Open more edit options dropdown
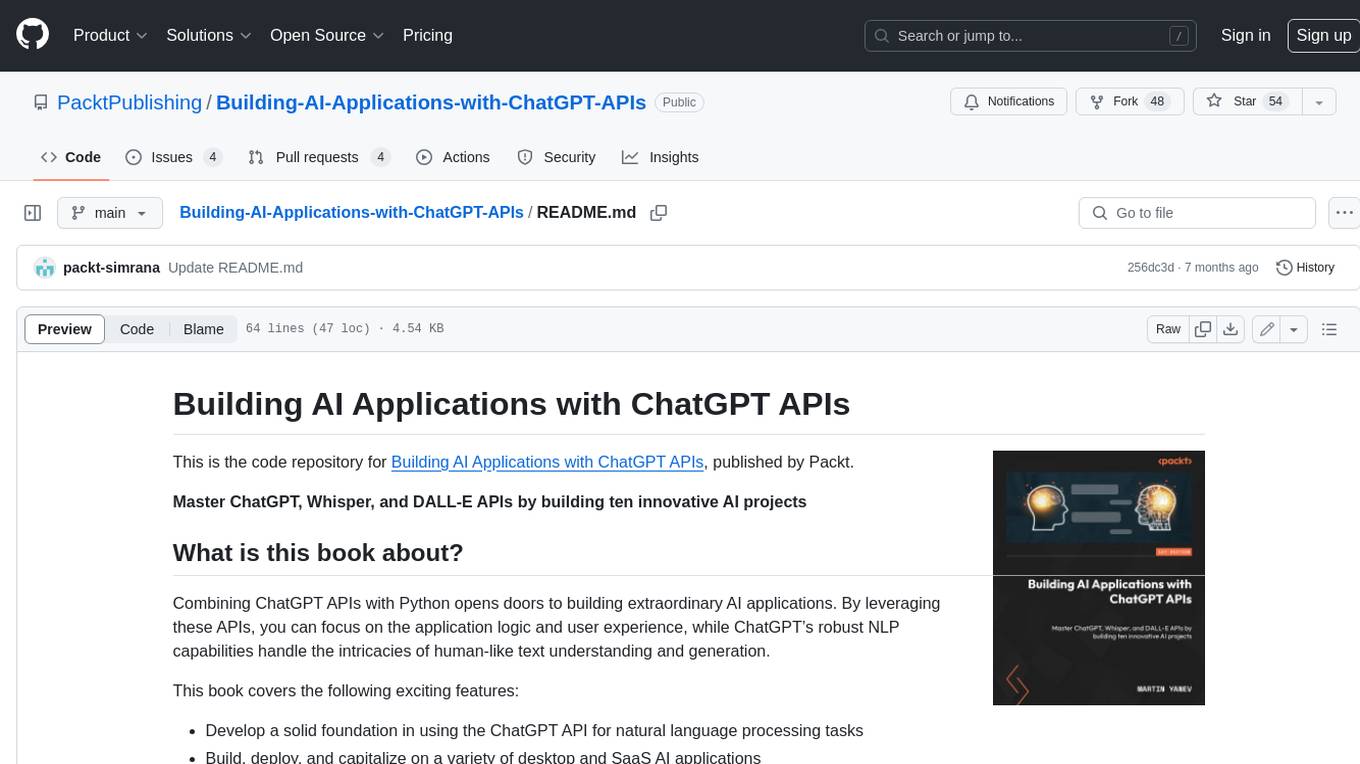The height and width of the screenshot is (764, 1360). (1294, 329)
